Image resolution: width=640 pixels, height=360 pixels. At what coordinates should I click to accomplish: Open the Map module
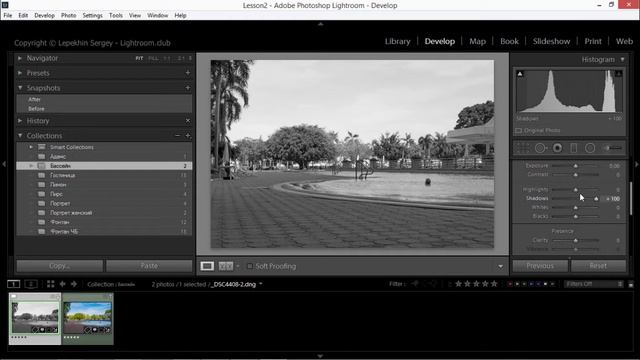click(x=478, y=41)
